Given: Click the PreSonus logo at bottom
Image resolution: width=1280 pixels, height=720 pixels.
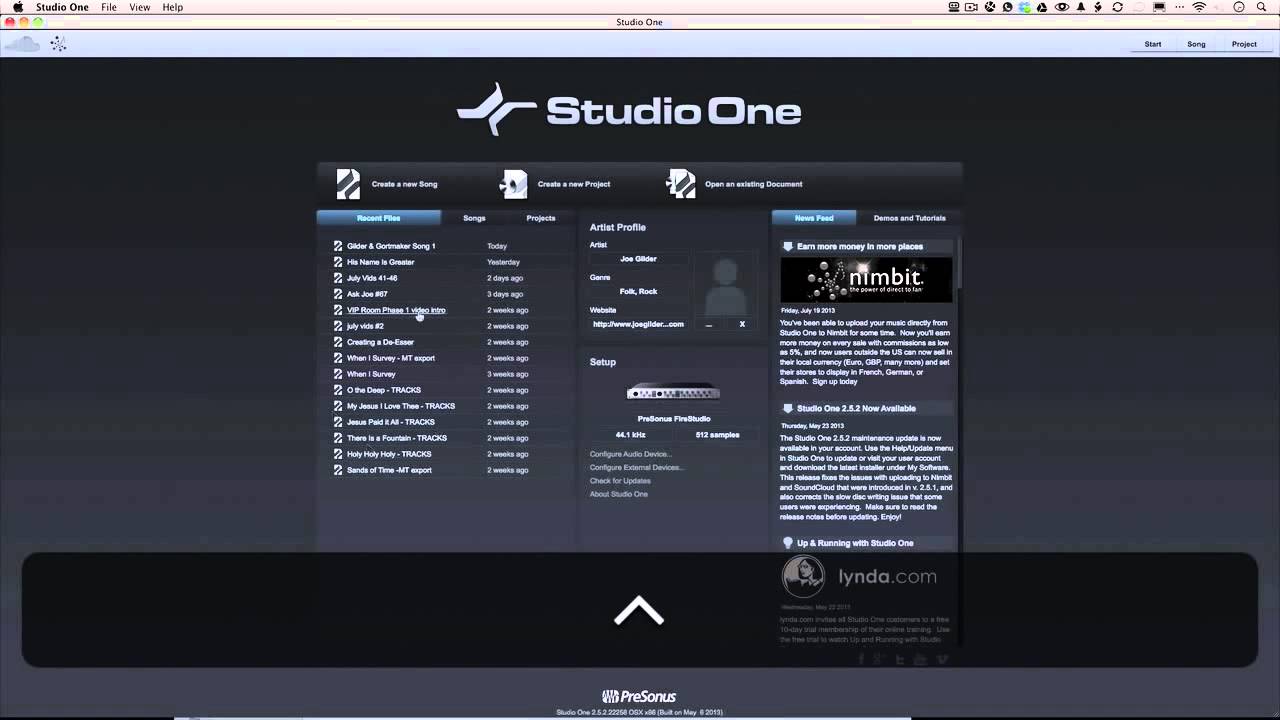Looking at the screenshot, I should pyautogui.click(x=639, y=697).
